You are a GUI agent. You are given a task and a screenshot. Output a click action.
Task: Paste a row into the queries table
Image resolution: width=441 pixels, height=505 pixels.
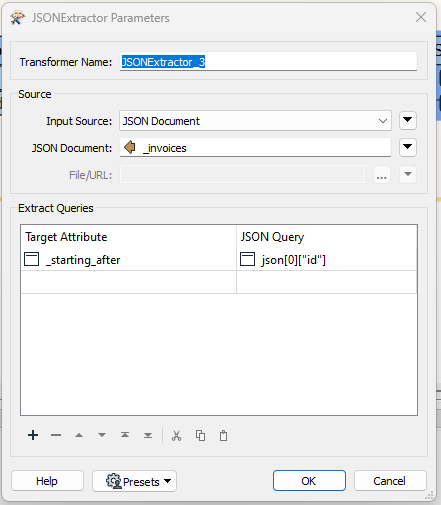[224, 435]
